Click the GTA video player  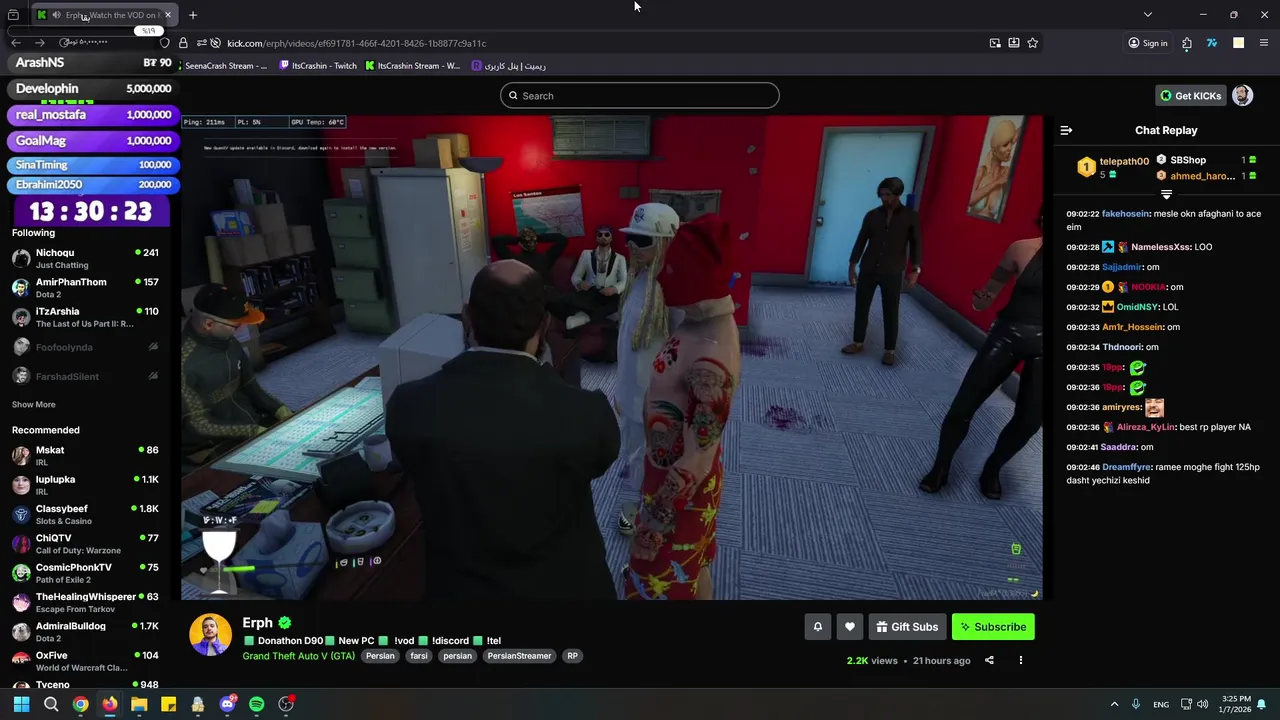coord(612,357)
